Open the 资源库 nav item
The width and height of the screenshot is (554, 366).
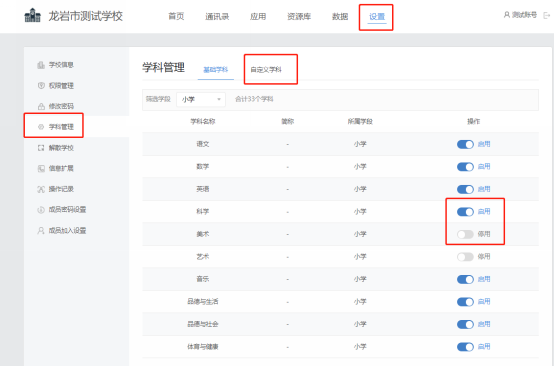click(299, 16)
